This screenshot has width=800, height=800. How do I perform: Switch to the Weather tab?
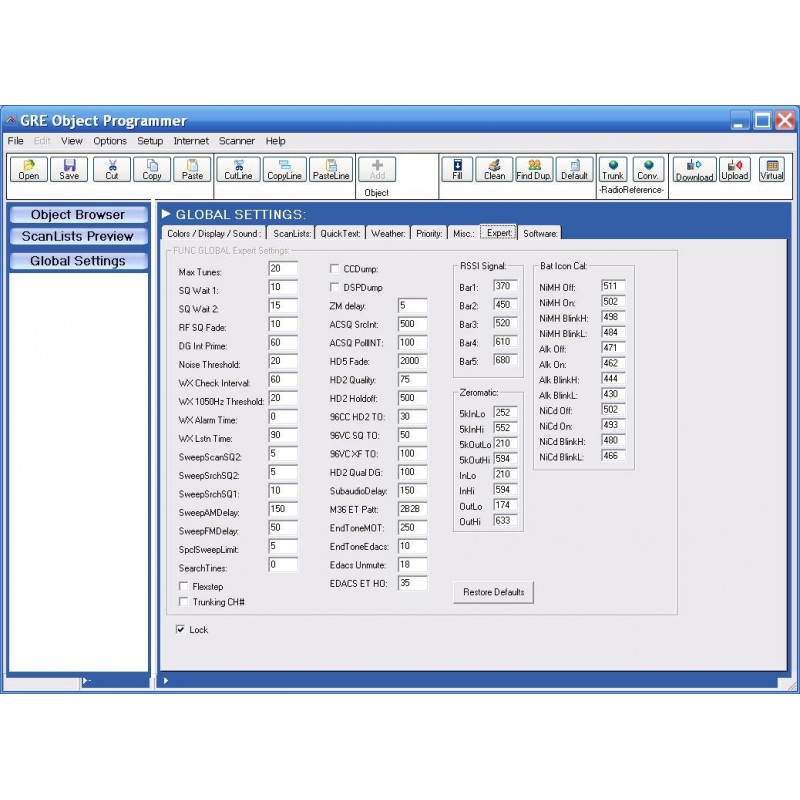pyautogui.click(x=387, y=232)
